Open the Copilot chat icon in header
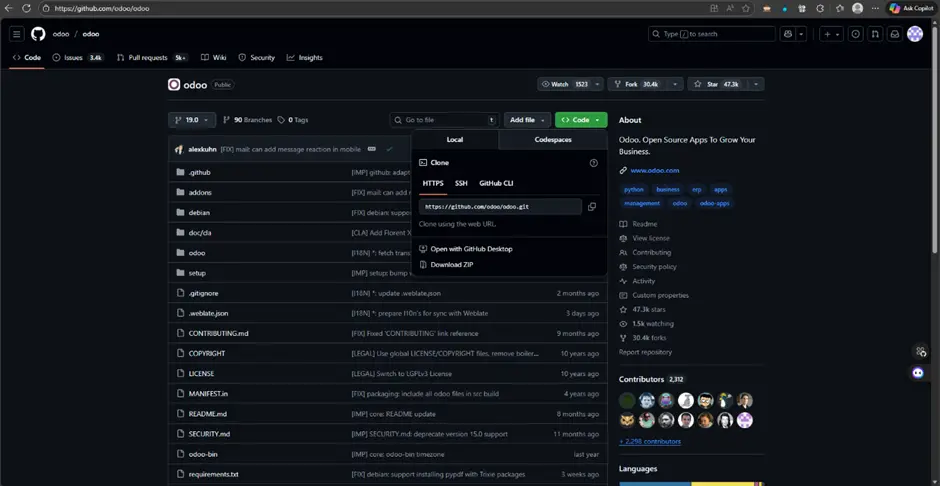The width and height of the screenshot is (940, 486). click(788, 34)
